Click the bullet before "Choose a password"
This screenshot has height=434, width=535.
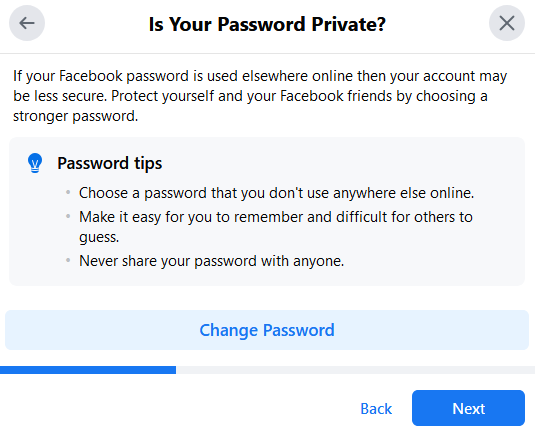pyautogui.click(x=68, y=192)
